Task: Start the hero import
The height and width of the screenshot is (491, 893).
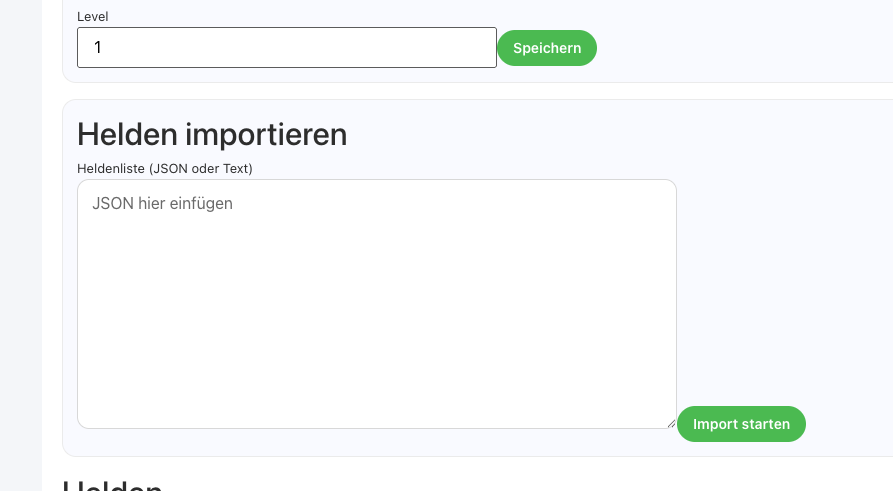Action: click(x=741, y=424)
